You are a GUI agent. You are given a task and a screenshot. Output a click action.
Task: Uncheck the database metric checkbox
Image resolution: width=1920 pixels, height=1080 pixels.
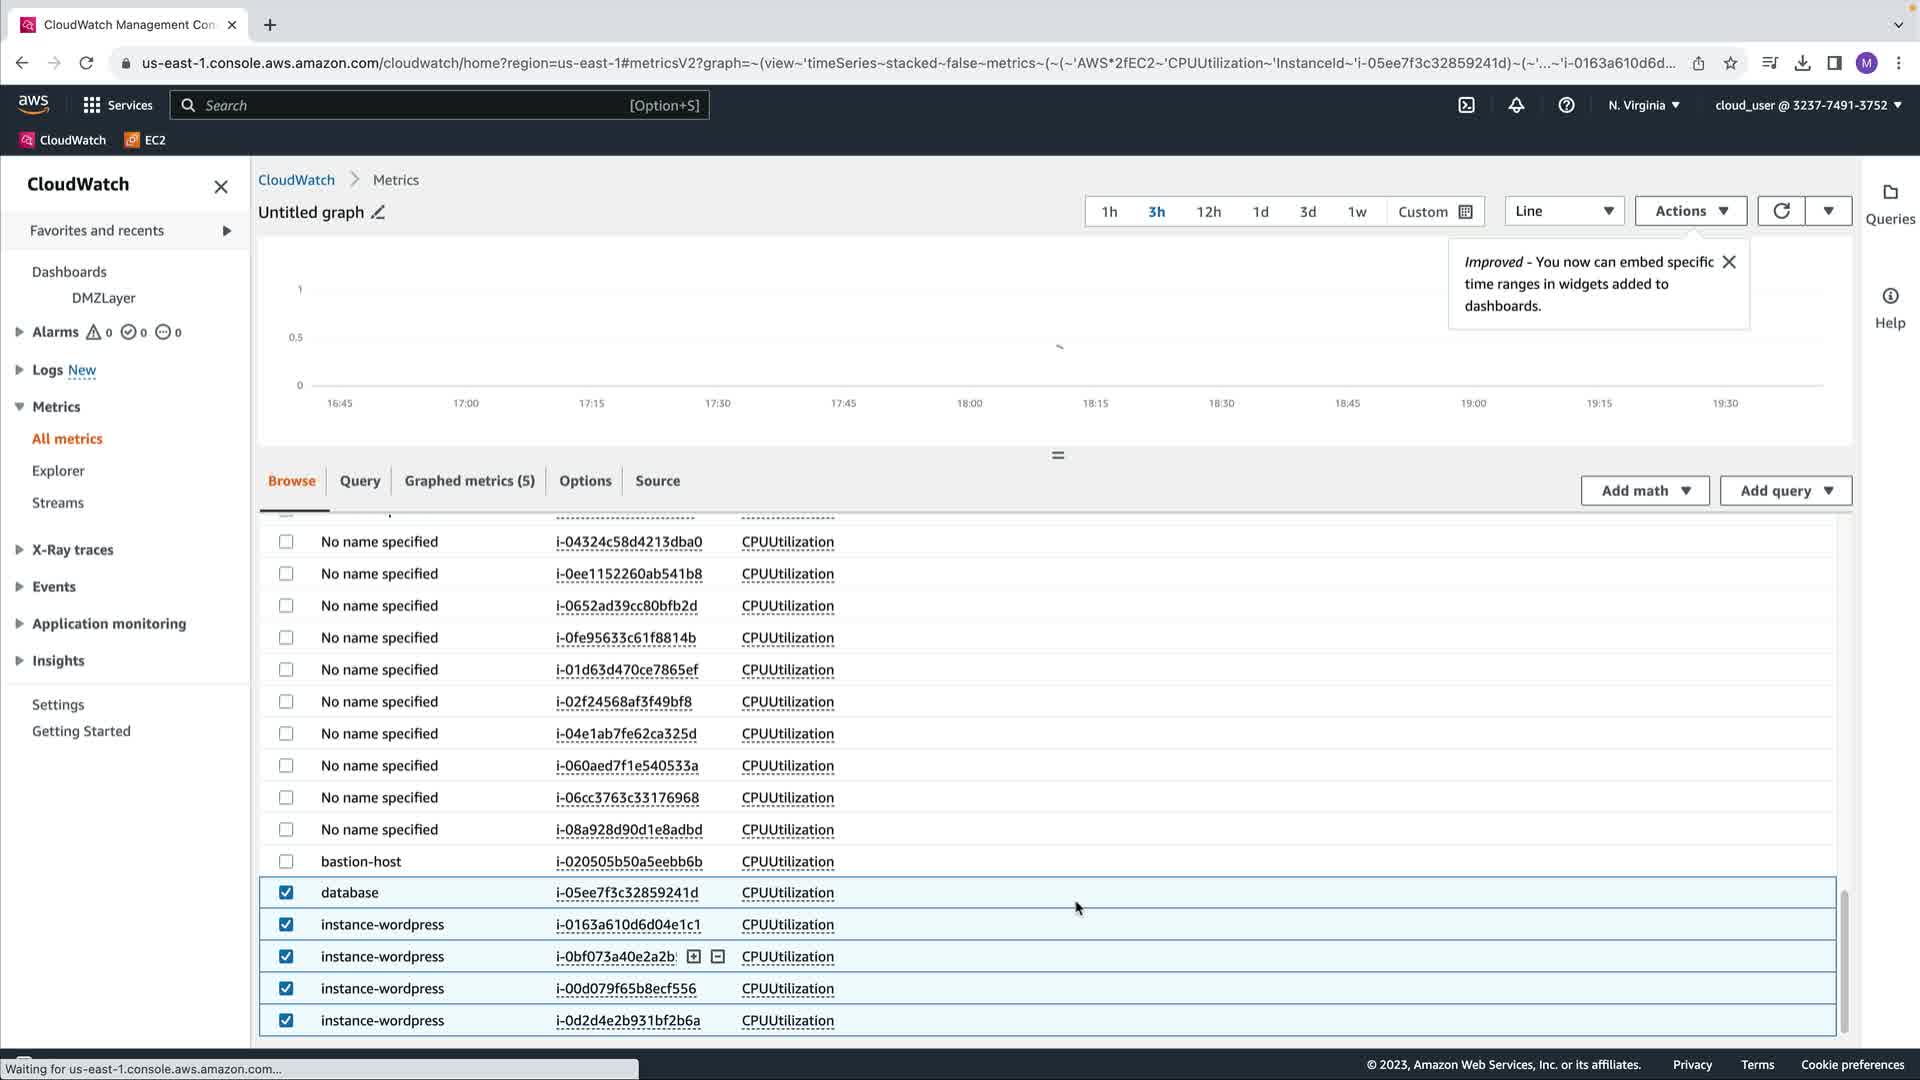click(286, 893)
